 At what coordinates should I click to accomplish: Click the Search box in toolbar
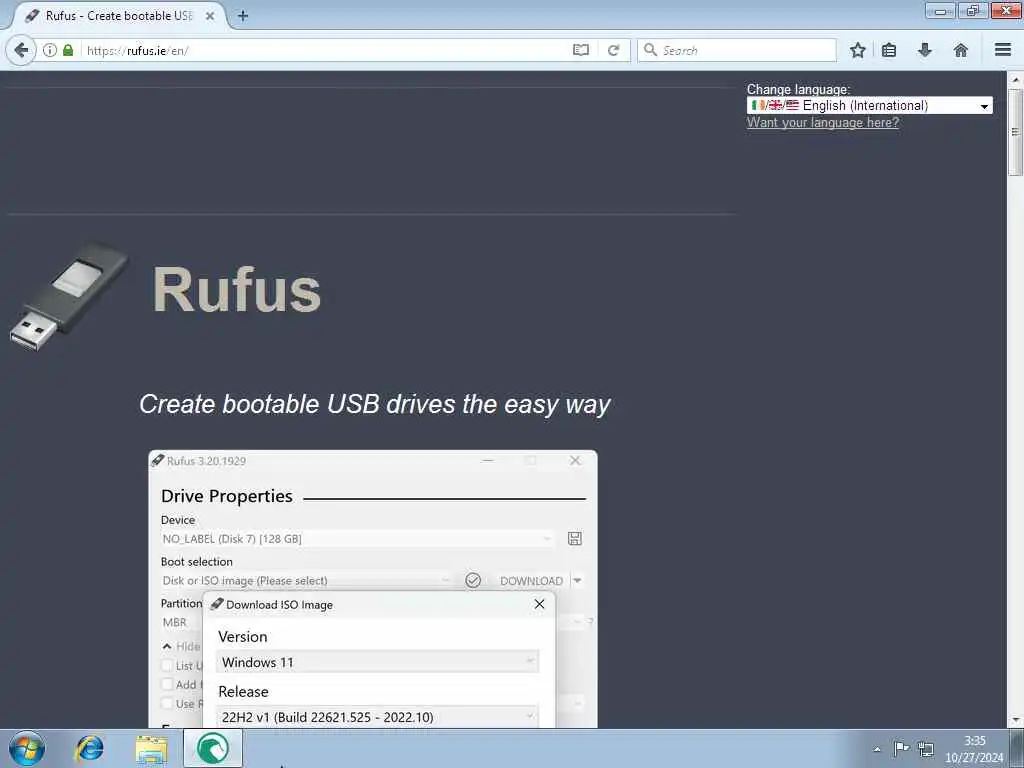point(737,50)
